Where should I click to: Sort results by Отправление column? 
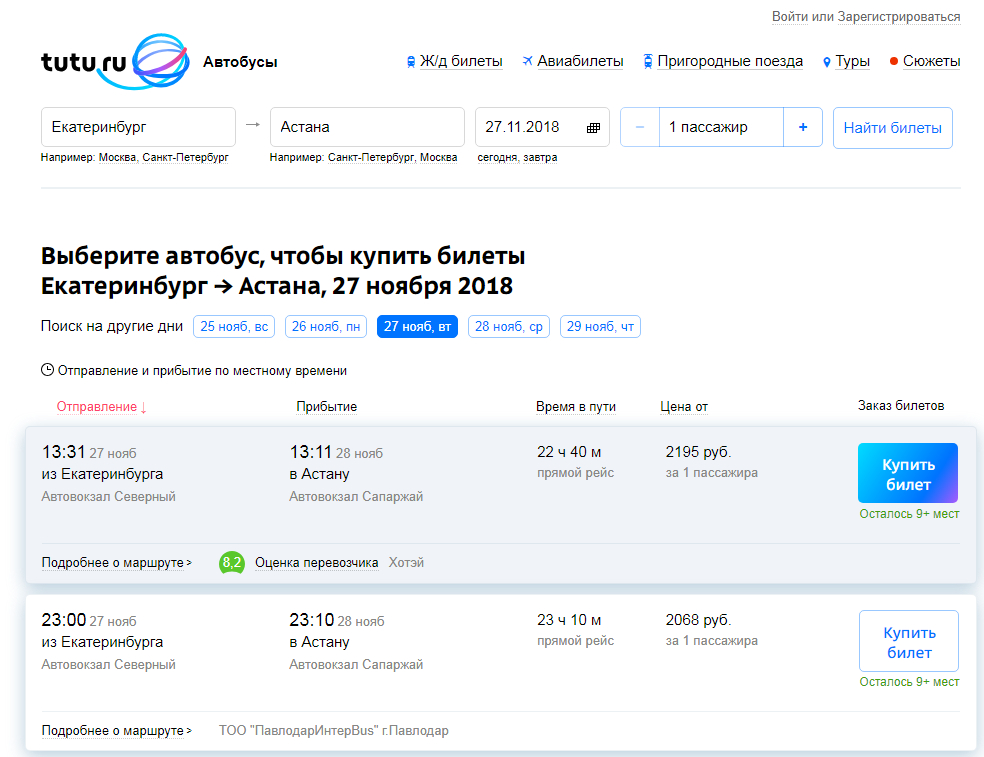pos(97,407)
